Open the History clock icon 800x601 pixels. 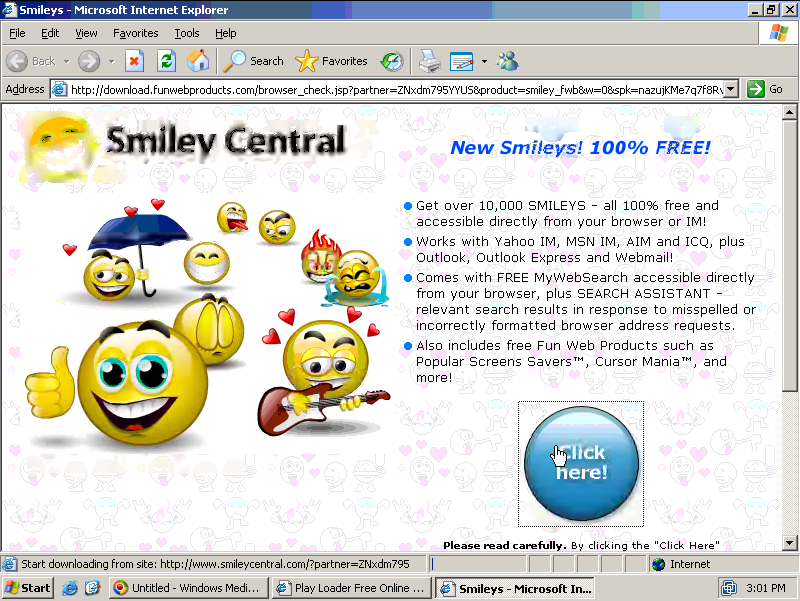[392, 61]
